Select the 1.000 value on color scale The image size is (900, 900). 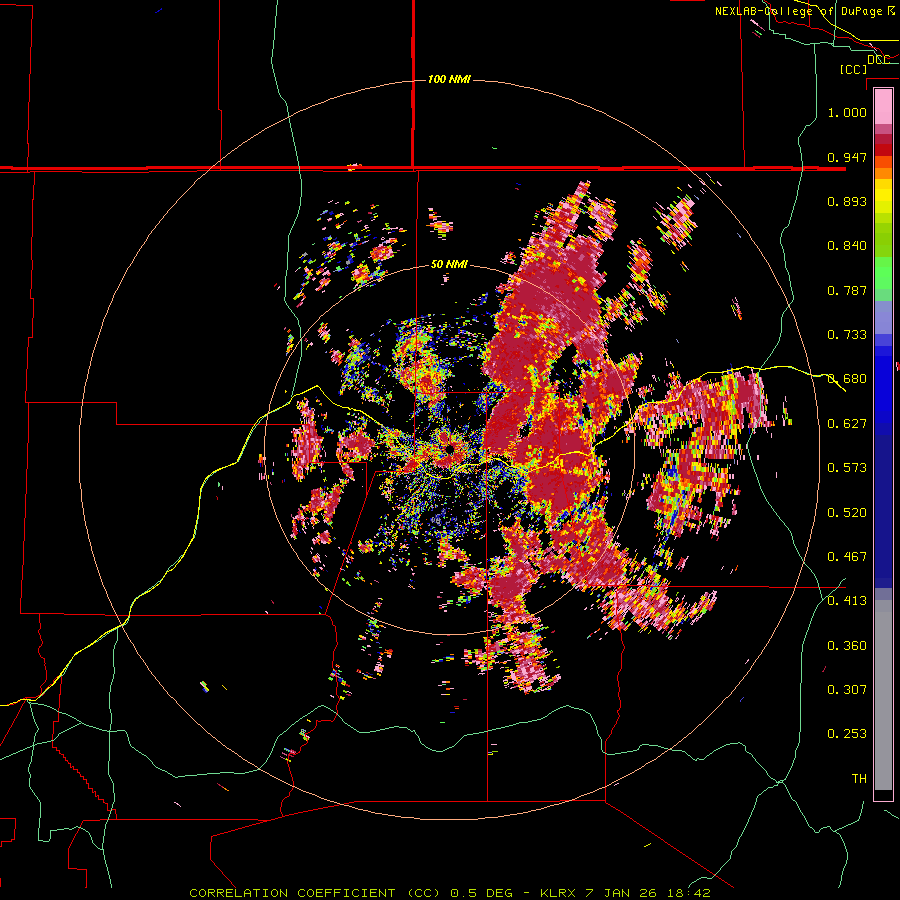point(847,112)
